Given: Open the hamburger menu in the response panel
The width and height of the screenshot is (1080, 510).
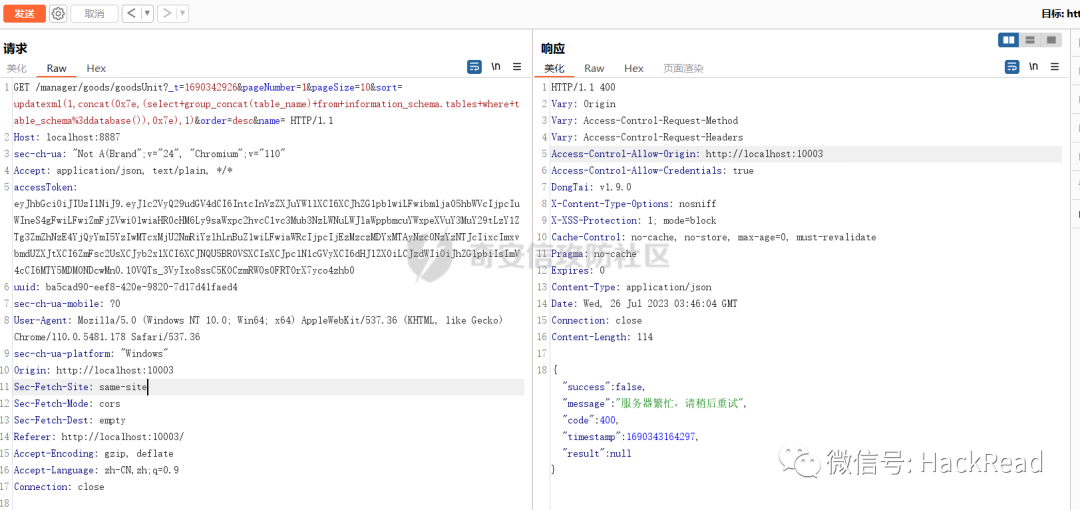Looking at the screenshot, I should (1055, 67).
